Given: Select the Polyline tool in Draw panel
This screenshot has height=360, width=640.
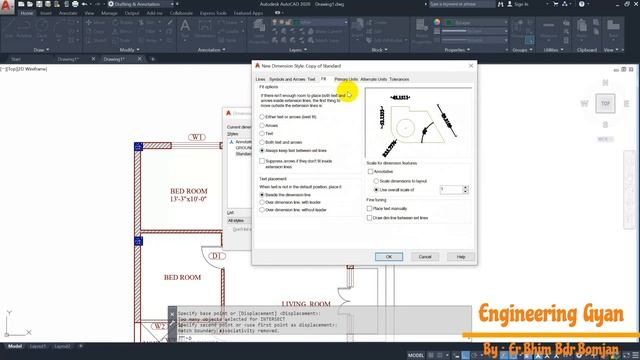Looking at the screenshot, I should 24,29.
